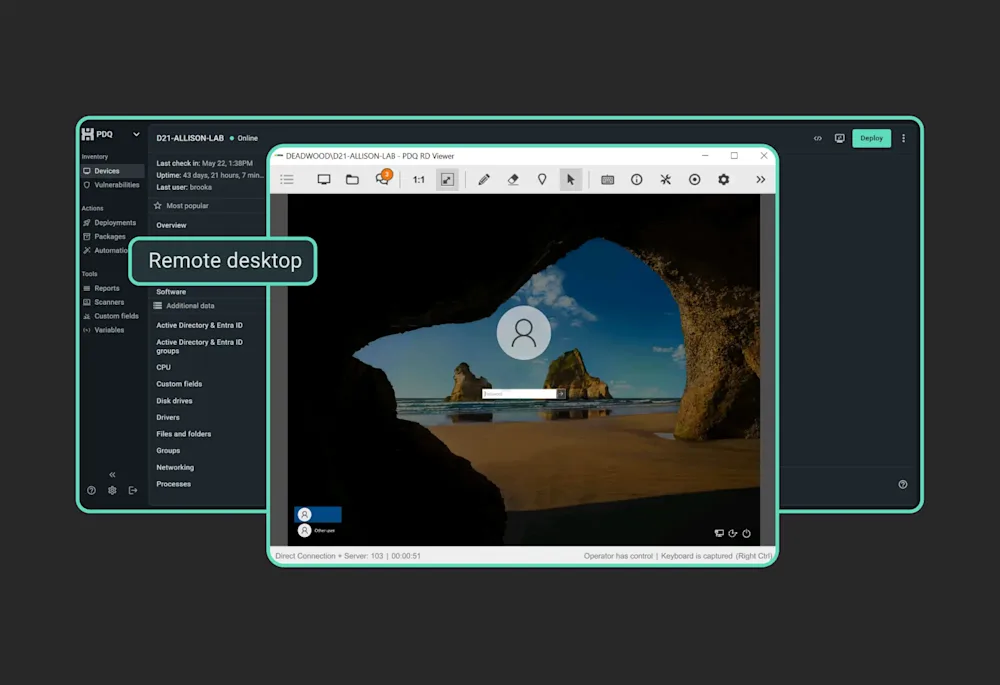This screenshot has height=685, width=1000.
Task: Click the Deploy button
Action: (x=871, y=138)
